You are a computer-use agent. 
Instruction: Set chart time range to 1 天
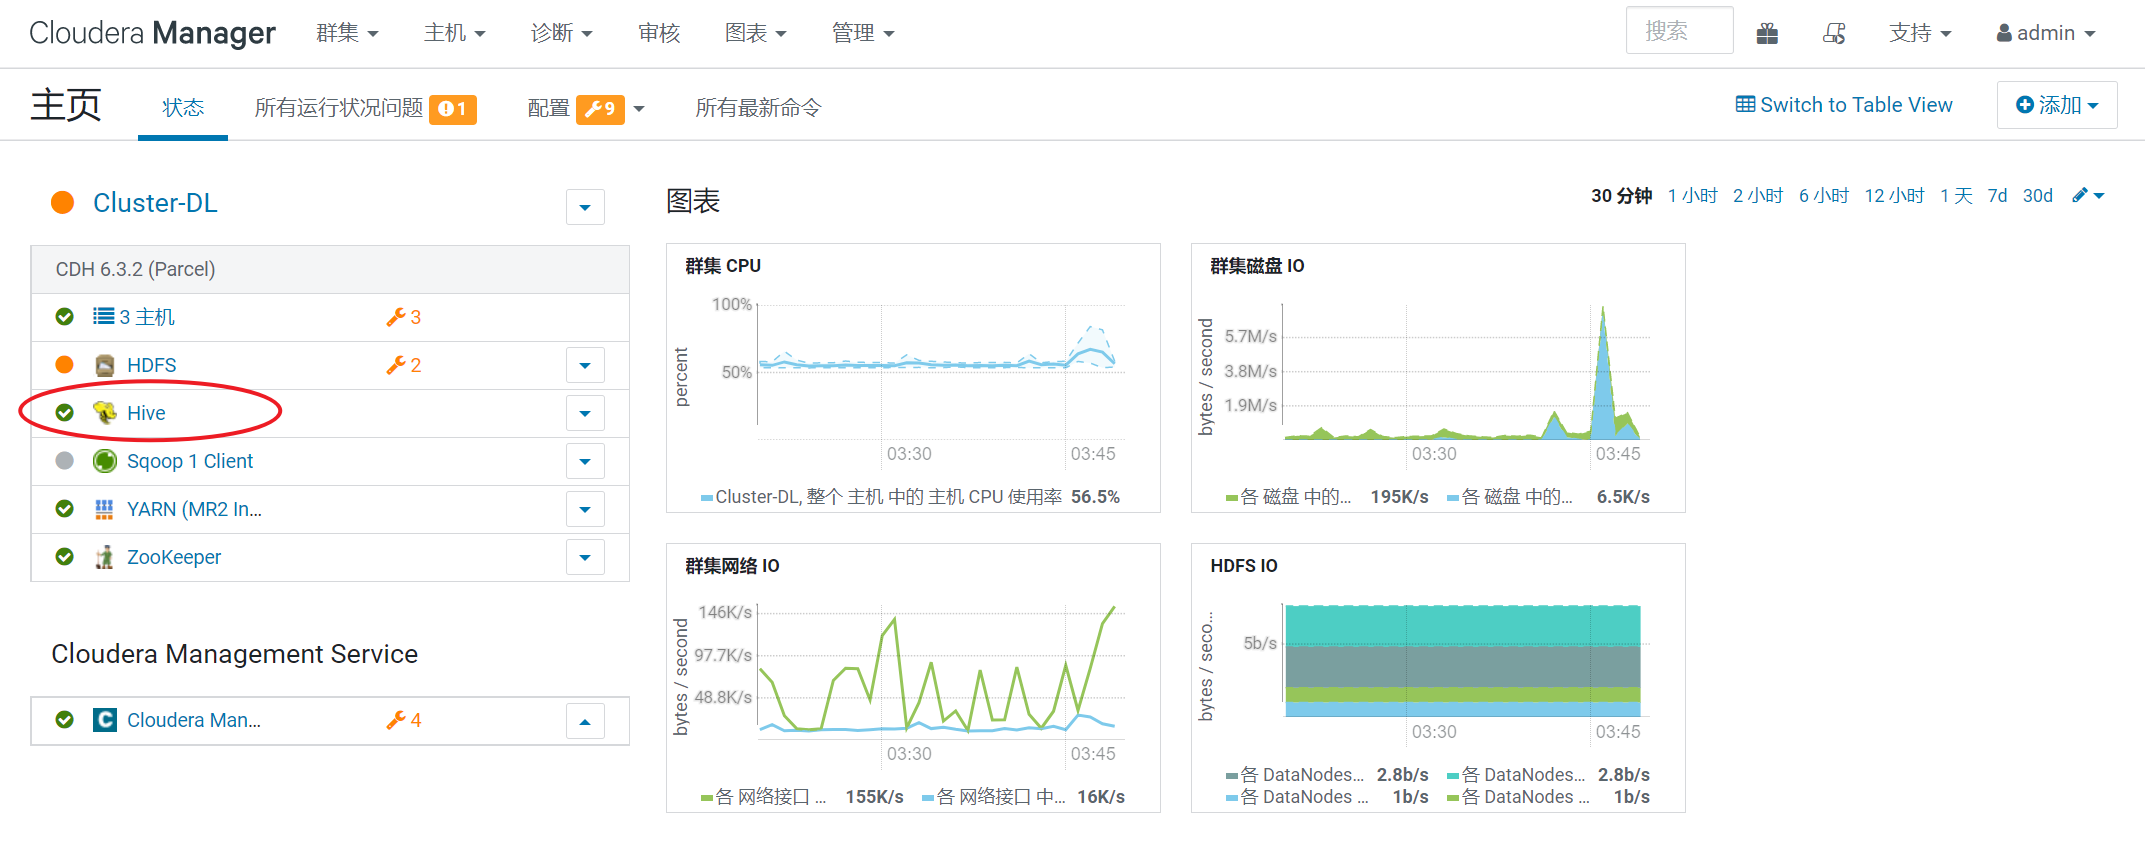point(1957,196)
